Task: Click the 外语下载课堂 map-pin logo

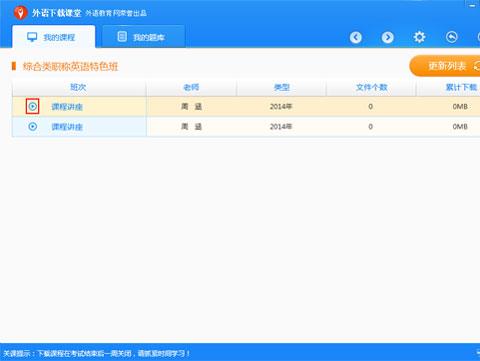Action: [20, 13]
